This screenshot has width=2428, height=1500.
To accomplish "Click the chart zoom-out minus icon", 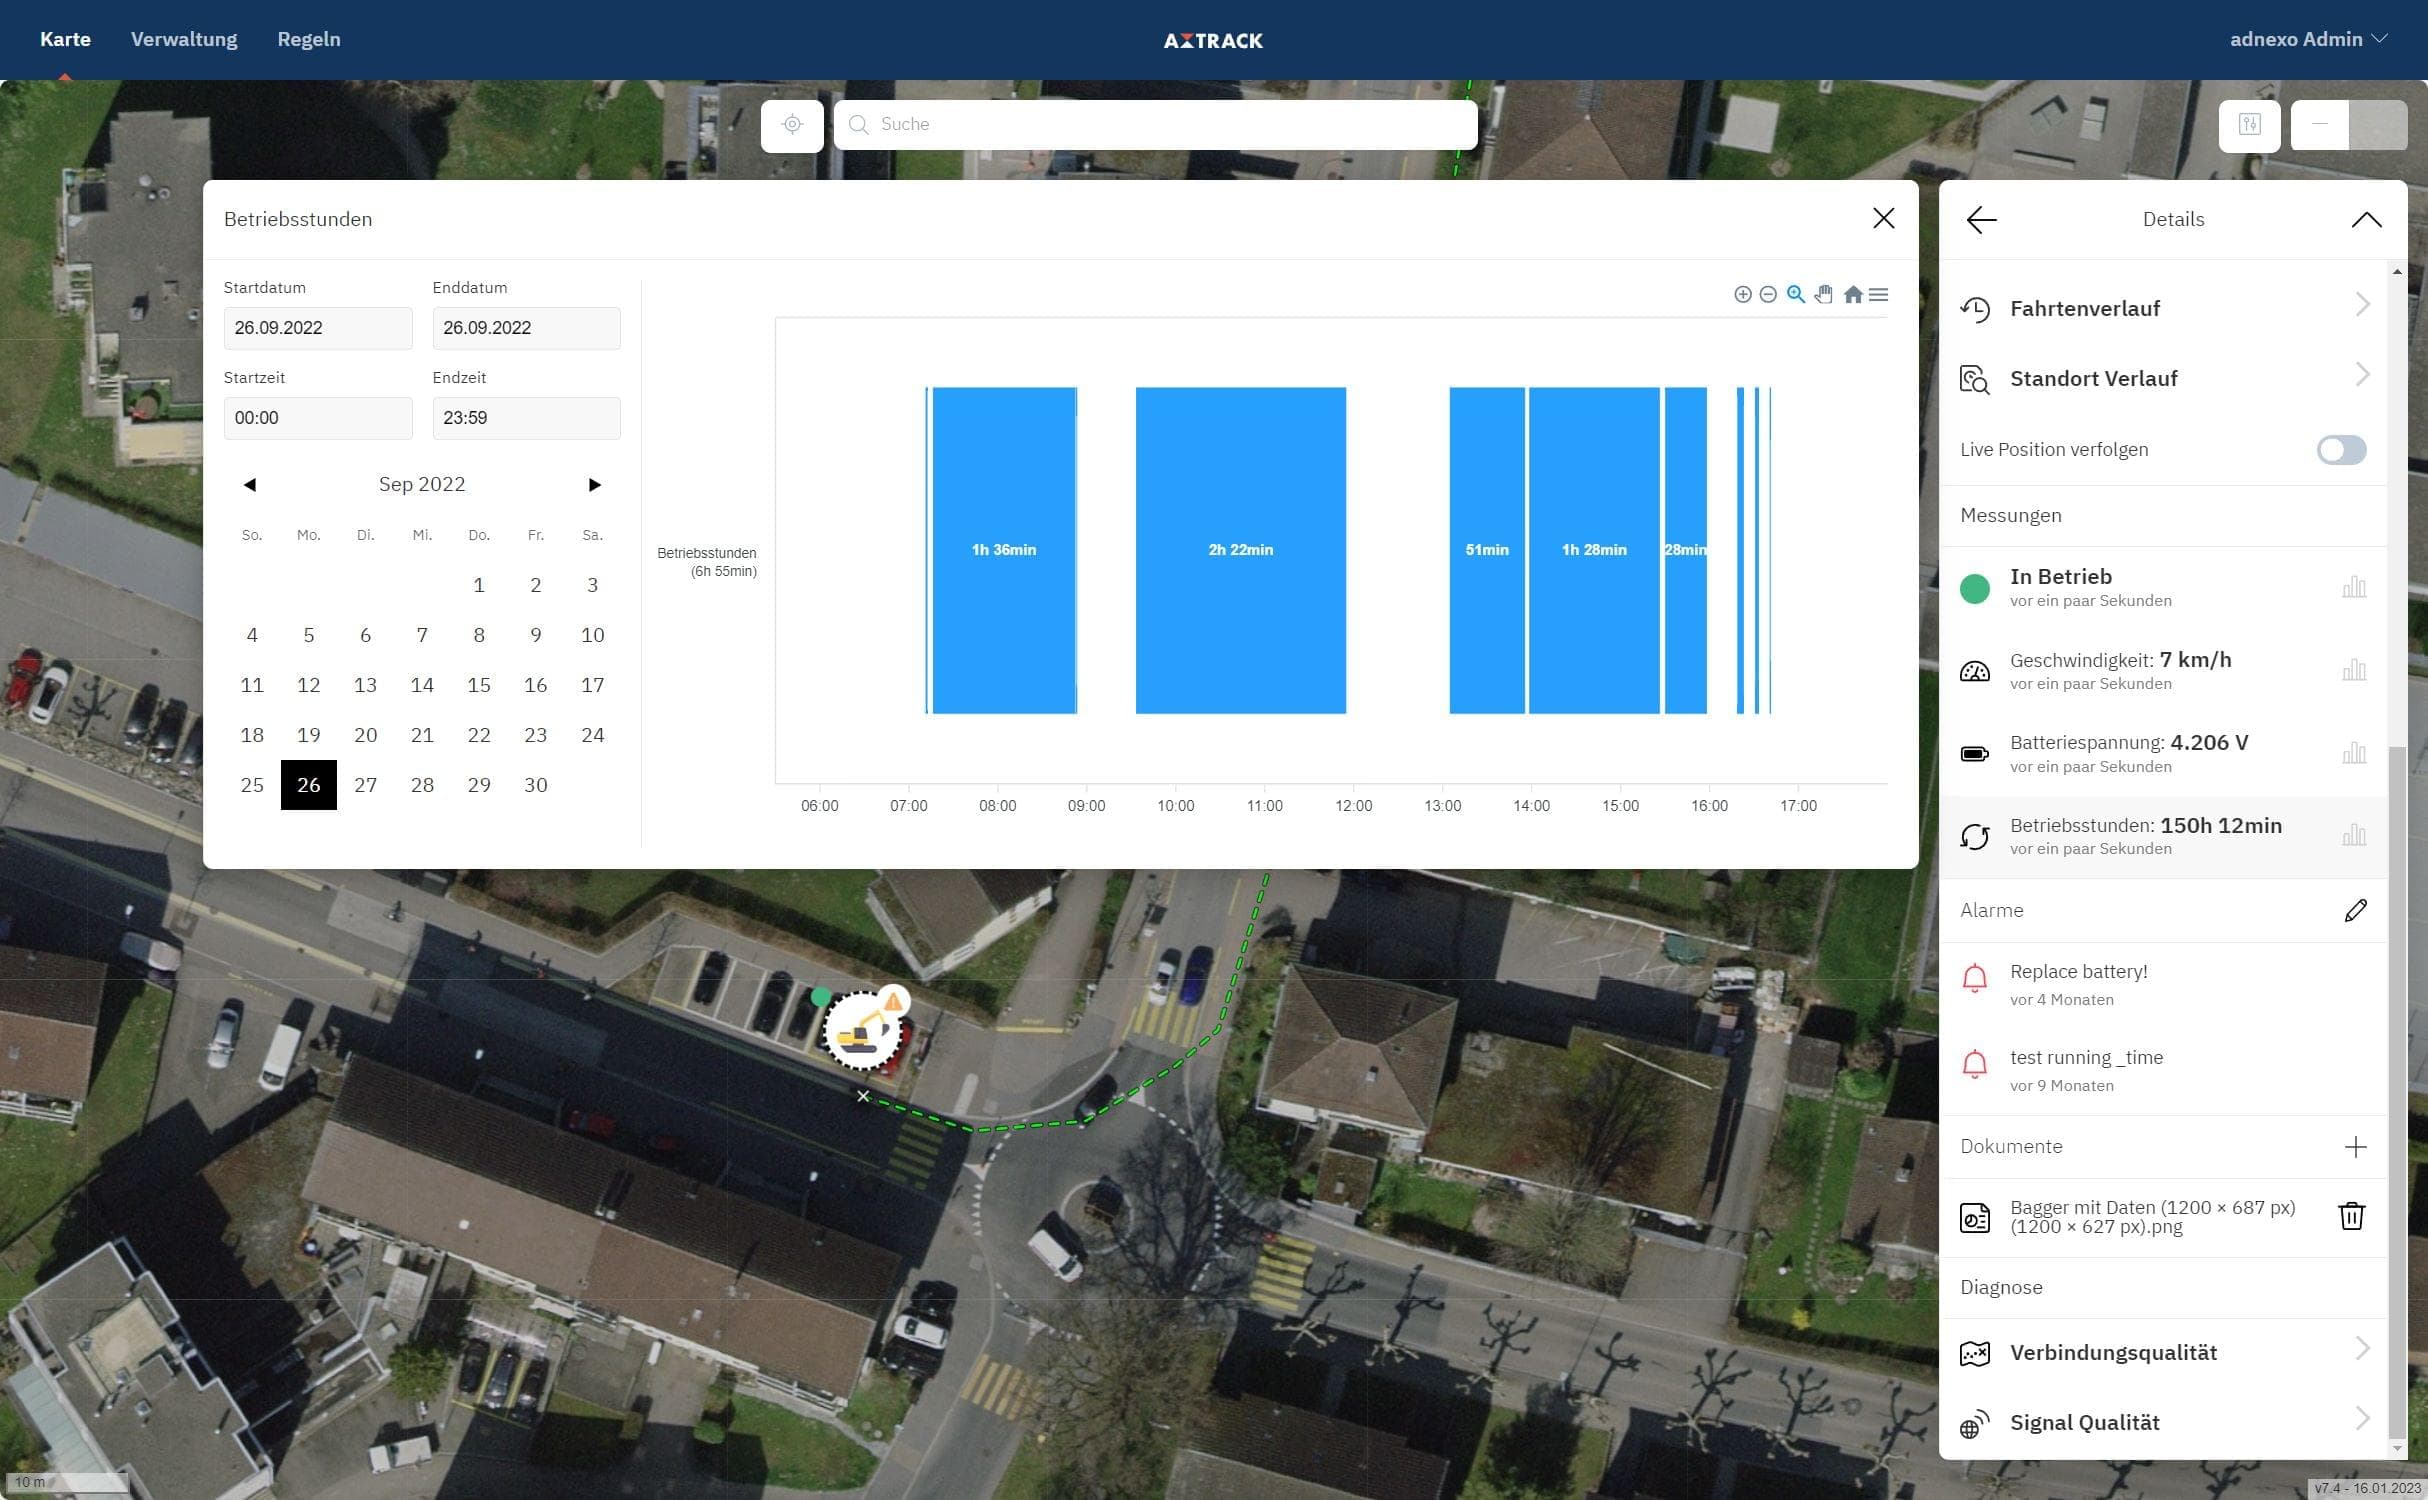I will coord(1768,294).
